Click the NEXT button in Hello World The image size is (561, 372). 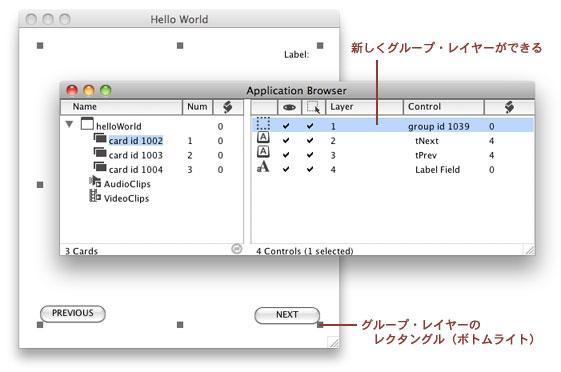(x=287, y=315)
